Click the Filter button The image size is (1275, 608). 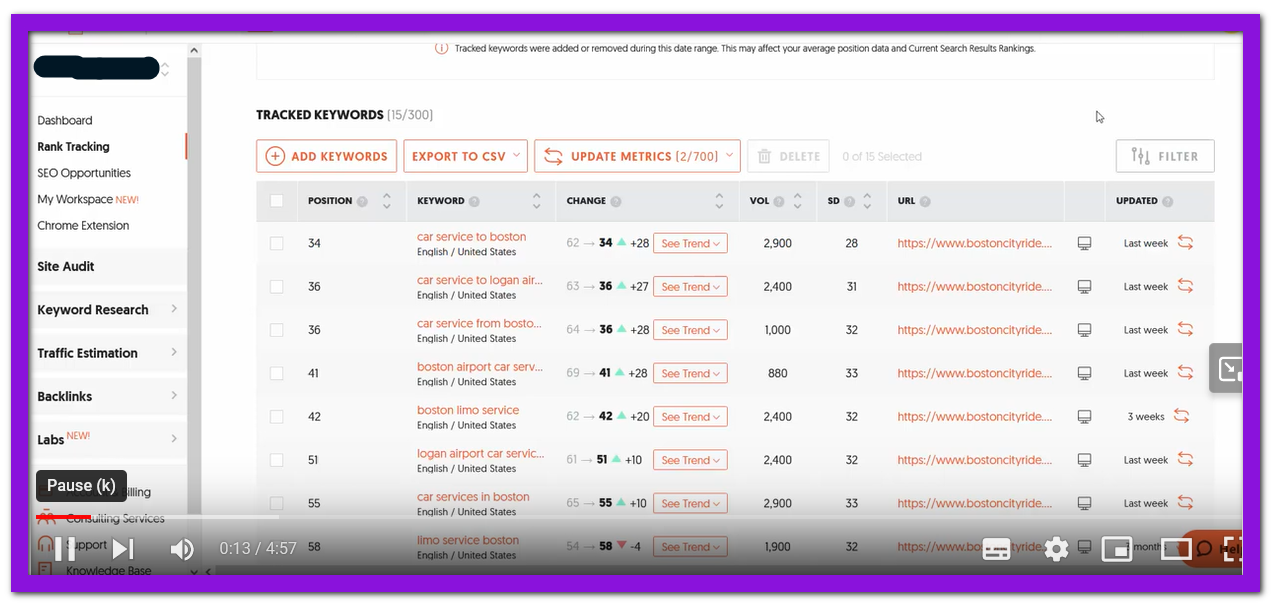pyautogui.click(x=1165, y=156)
